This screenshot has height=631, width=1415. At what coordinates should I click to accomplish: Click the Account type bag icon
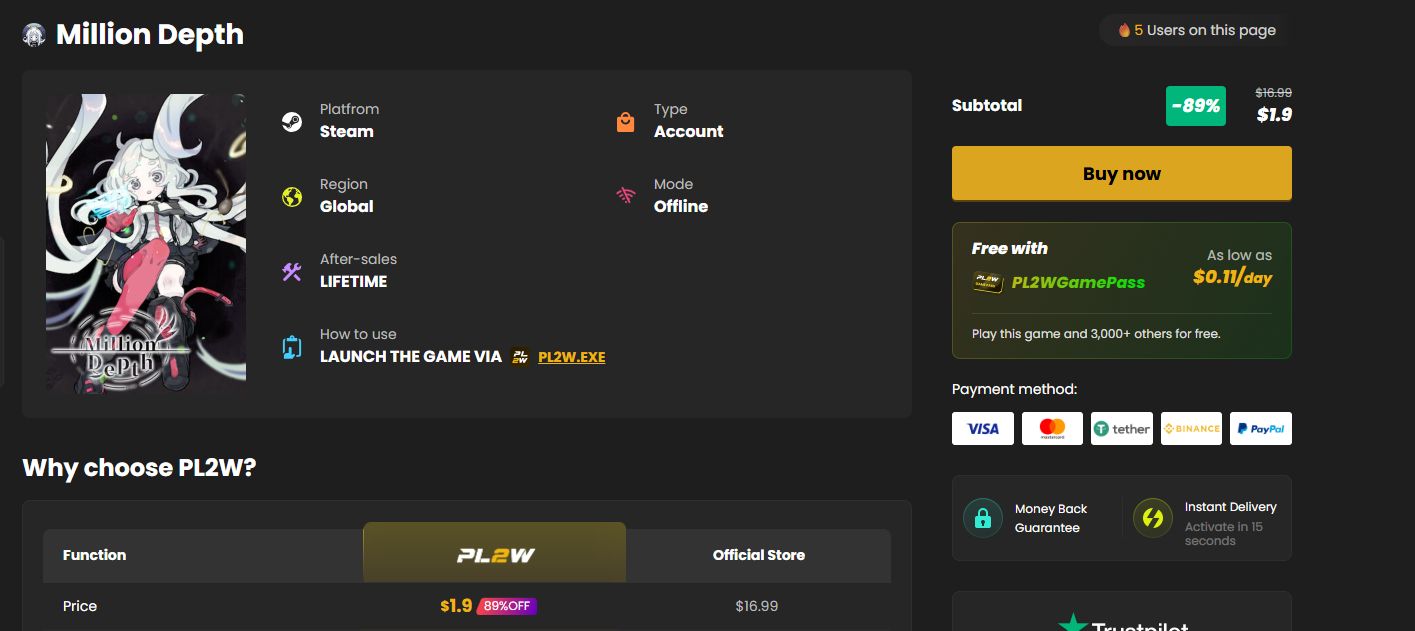pyautogui.click(x=626, y=122)
